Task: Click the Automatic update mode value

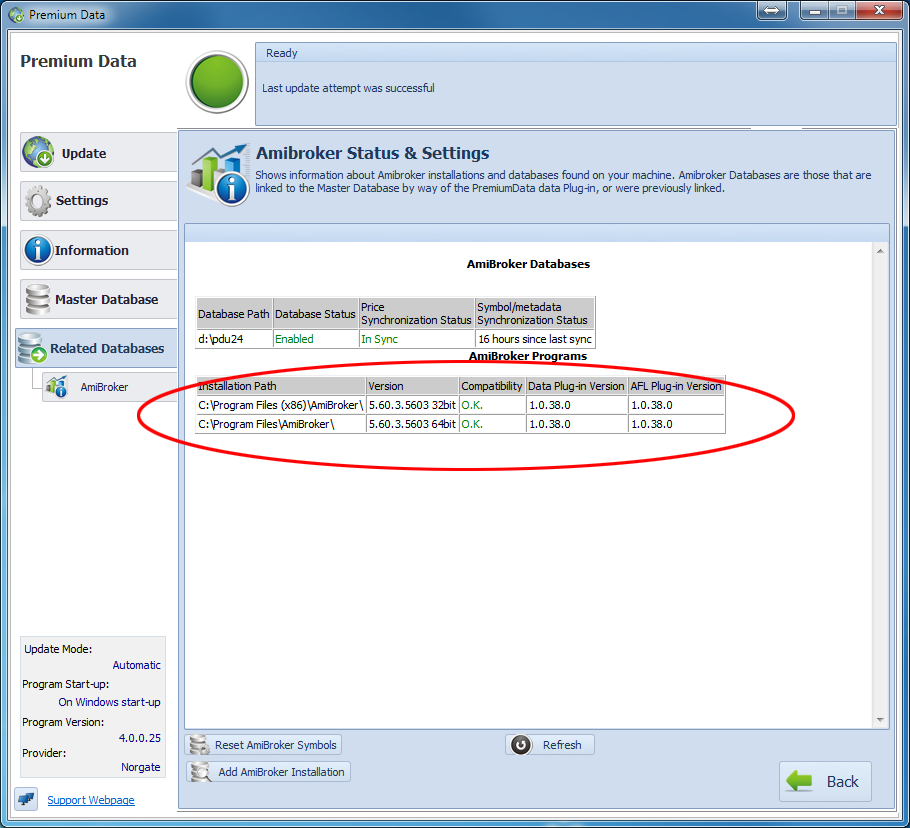Action: pos(136,665)
